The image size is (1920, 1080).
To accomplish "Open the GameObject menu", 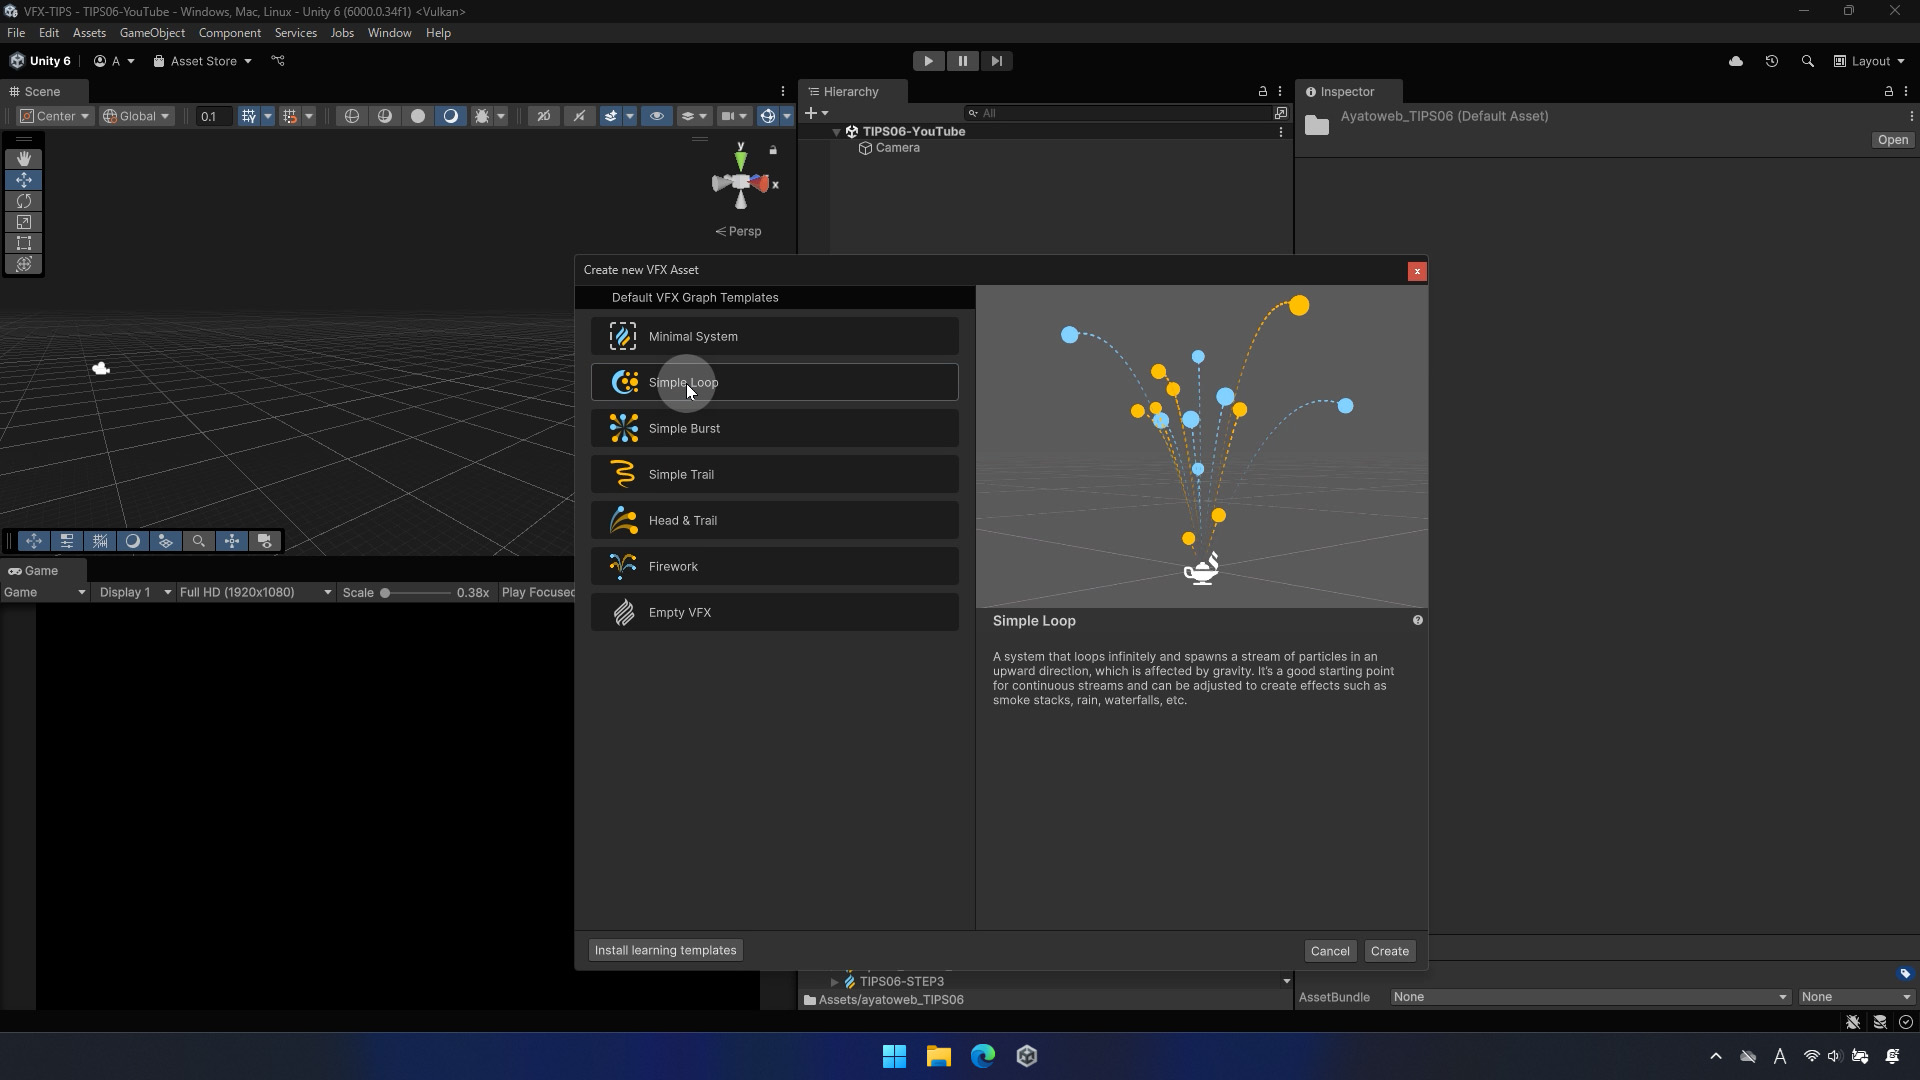I will 152,33.
